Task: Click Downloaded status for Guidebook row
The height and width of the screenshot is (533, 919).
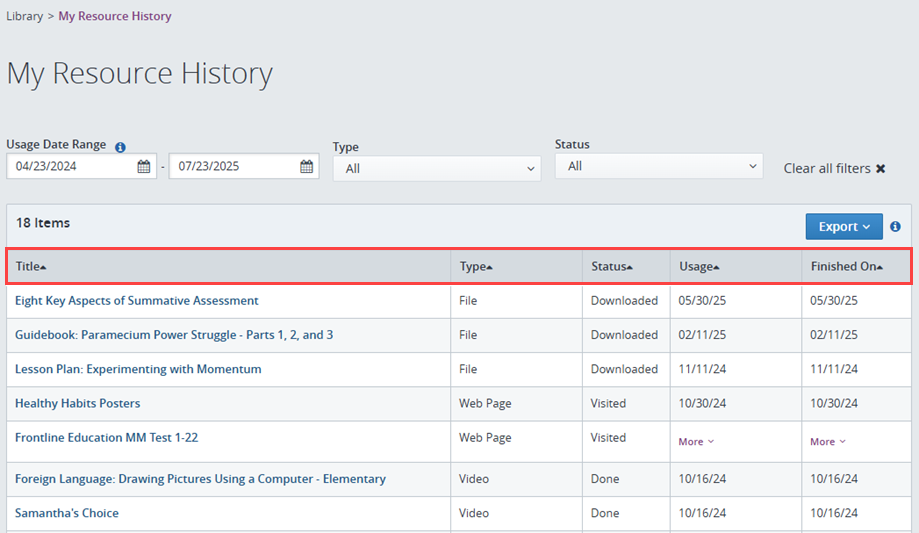Action: click(624, 335)
